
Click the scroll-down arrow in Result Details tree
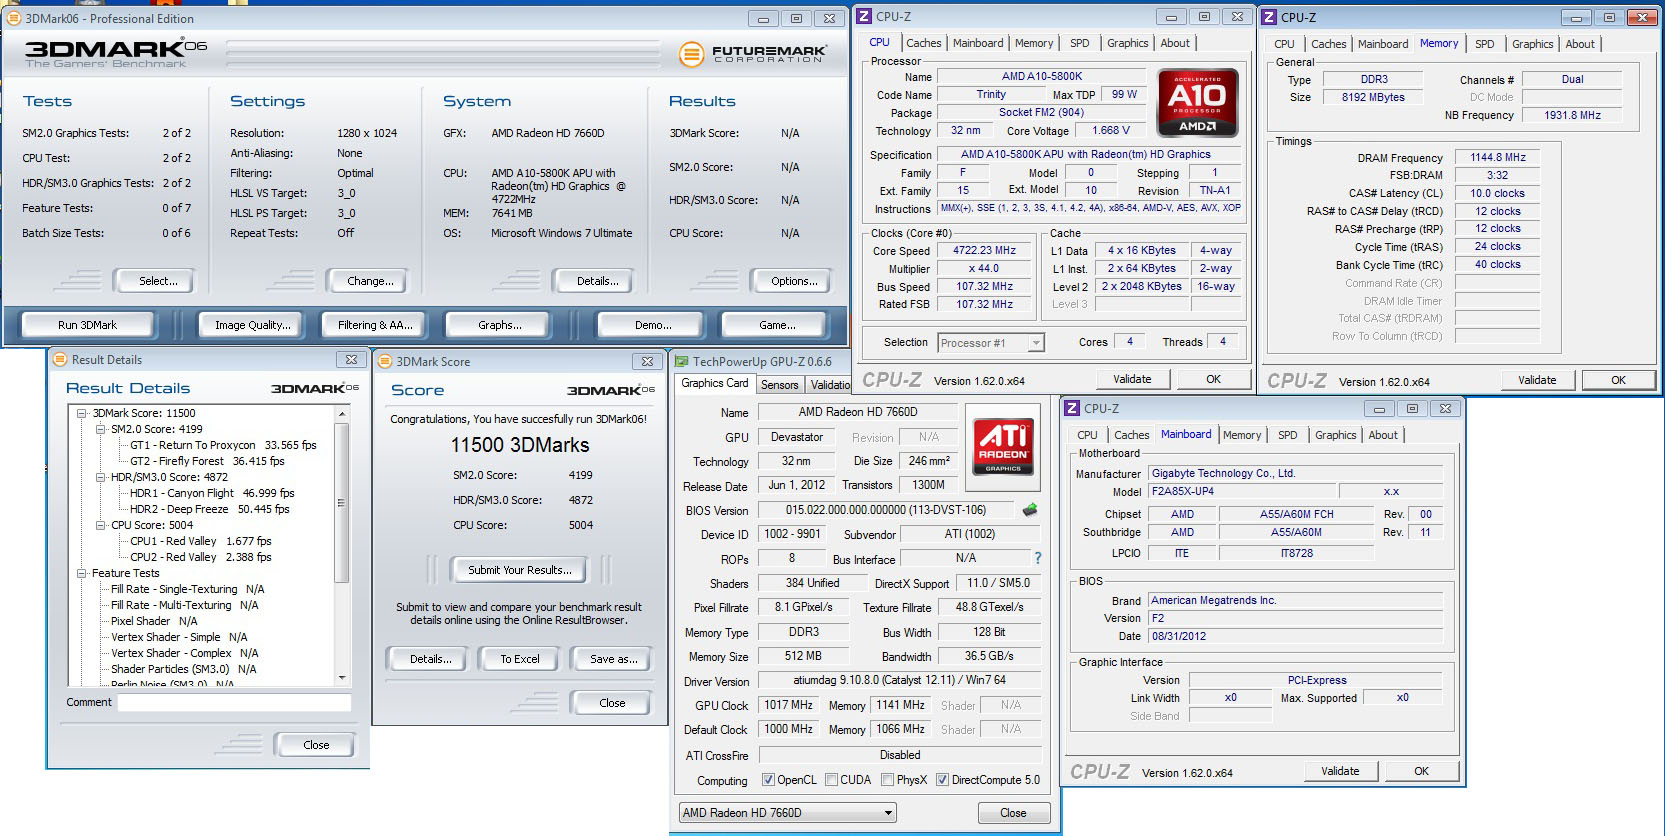click(341, 677)
